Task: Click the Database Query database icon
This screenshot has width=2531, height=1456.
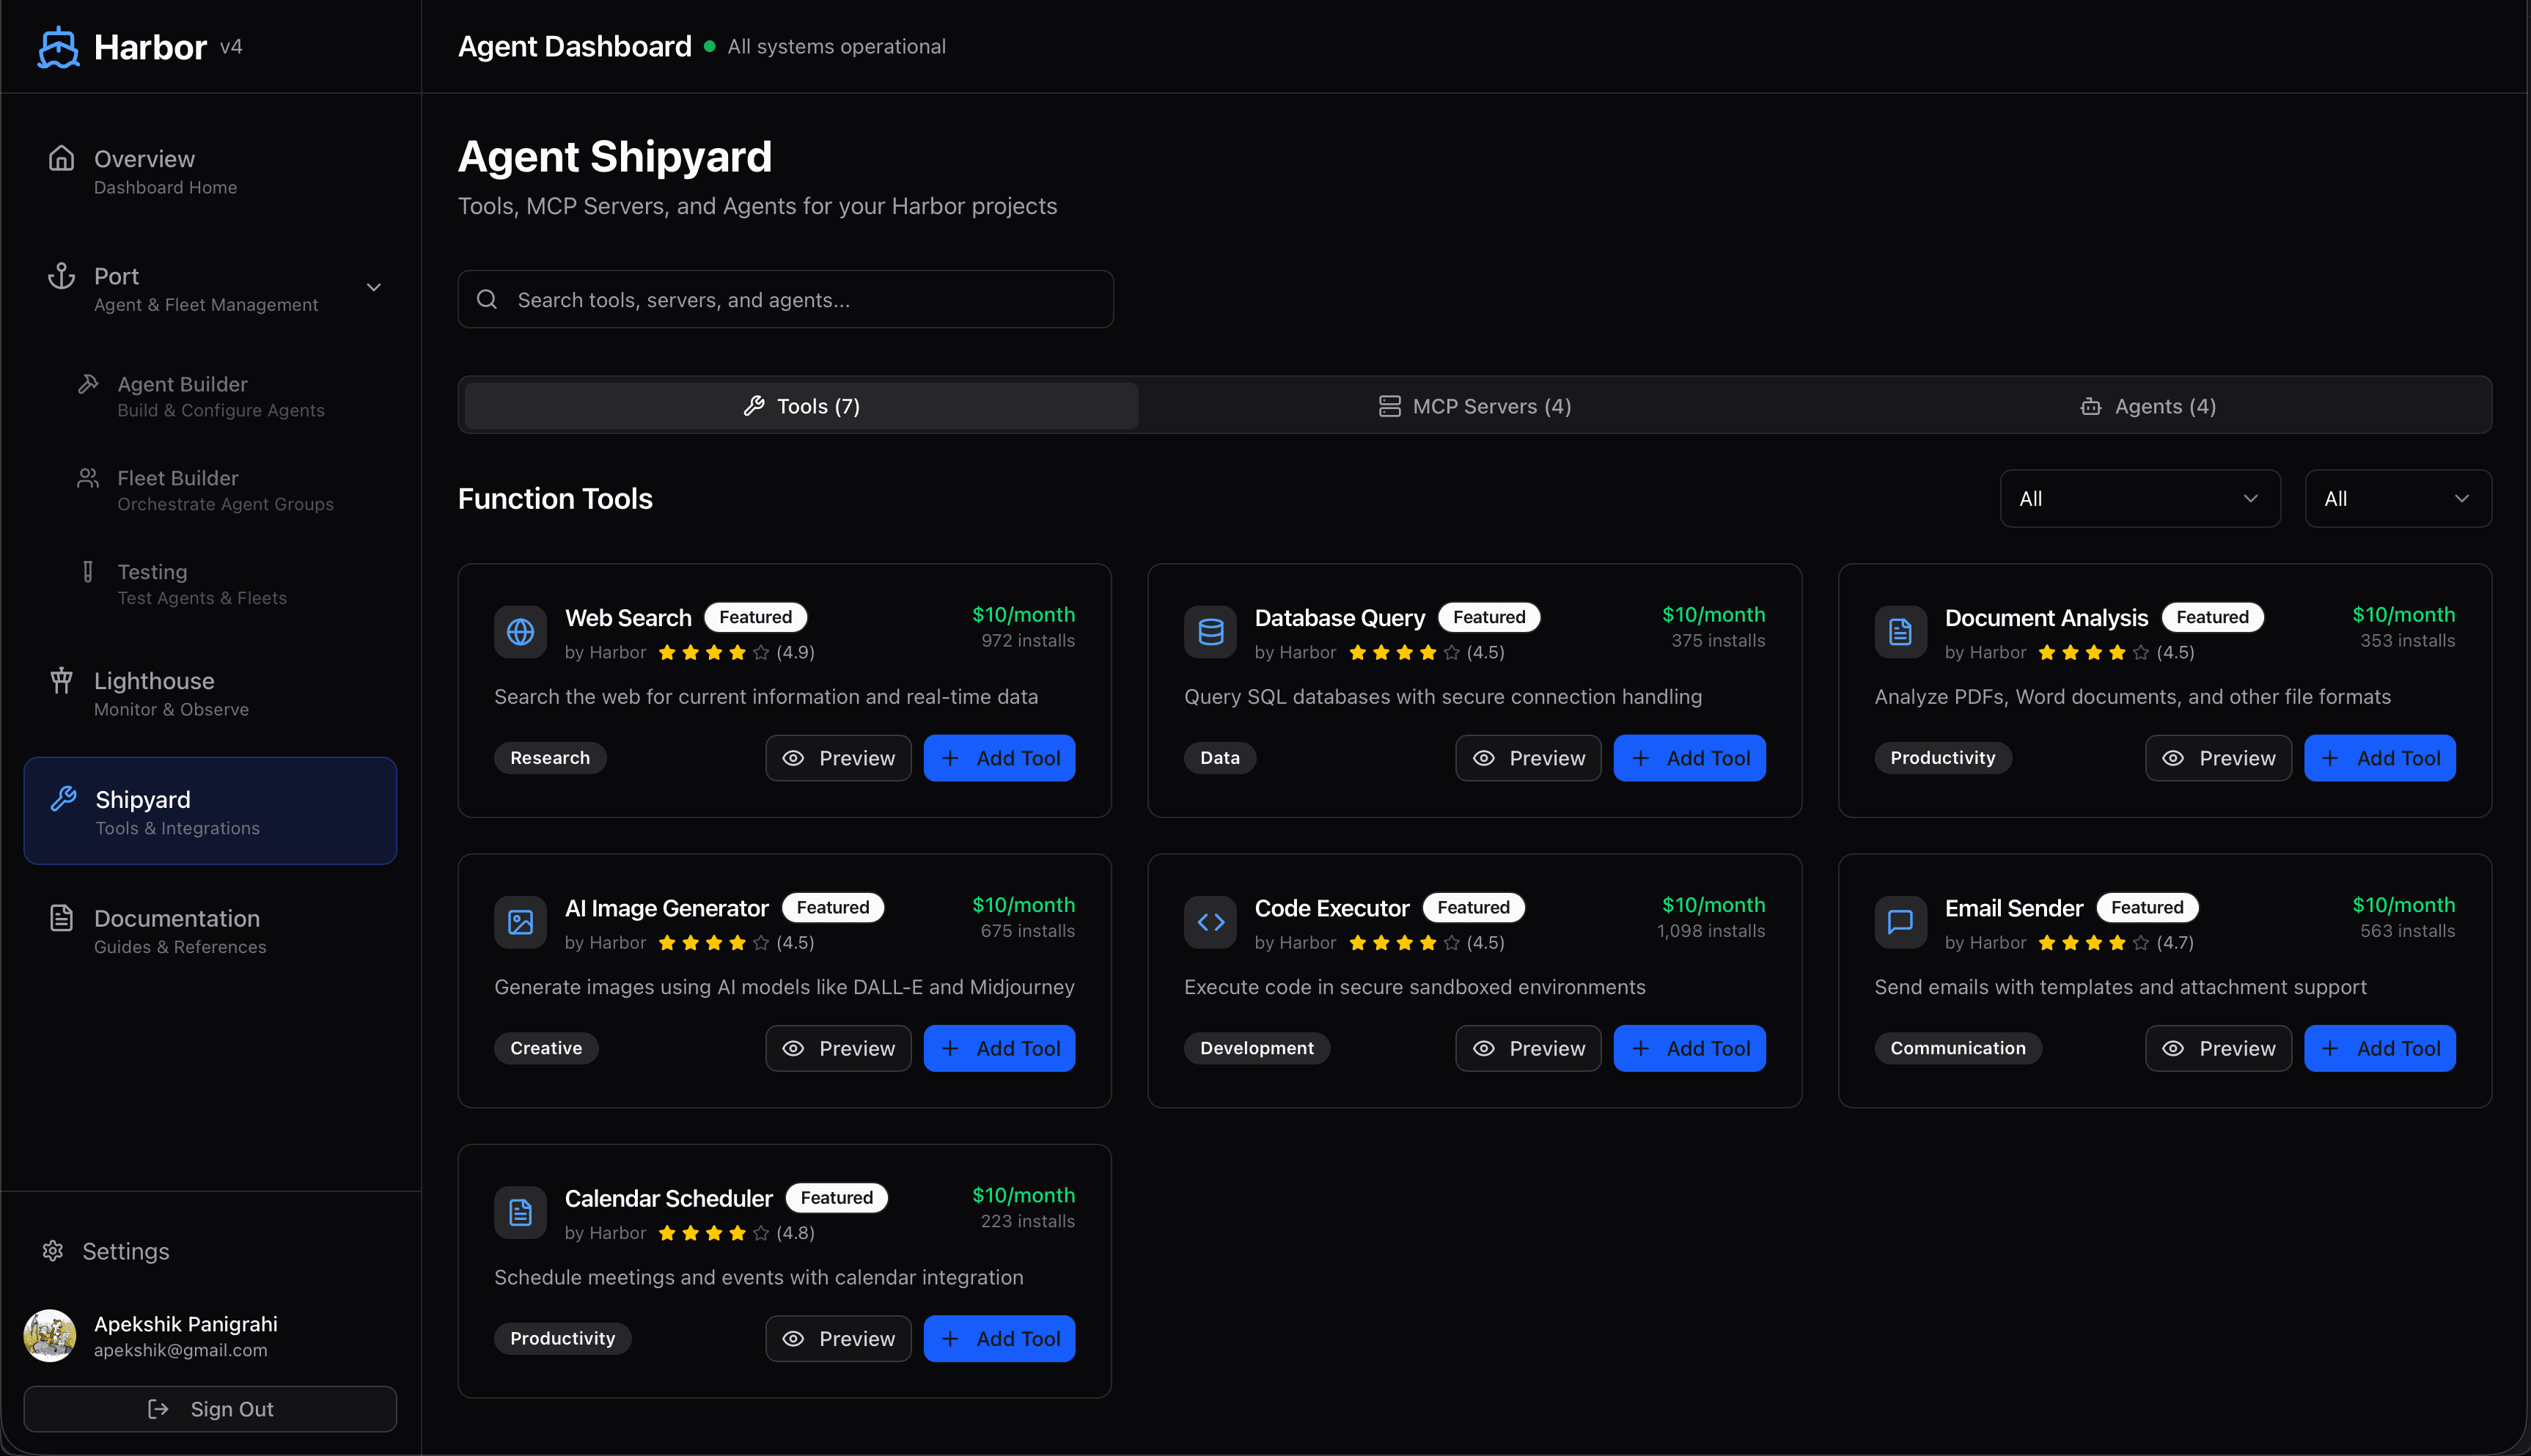Action: click(x=1210, y=632)
